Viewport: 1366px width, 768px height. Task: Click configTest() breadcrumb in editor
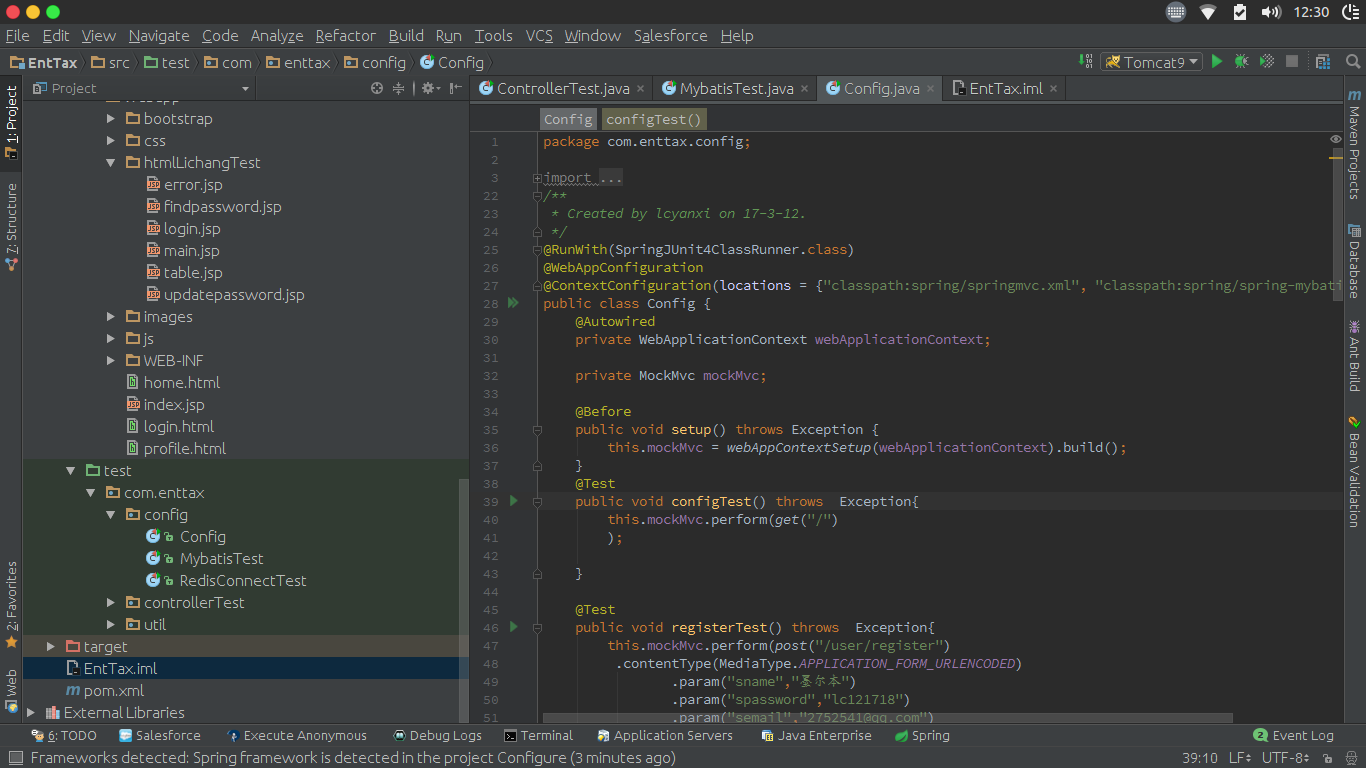[654, 119]
